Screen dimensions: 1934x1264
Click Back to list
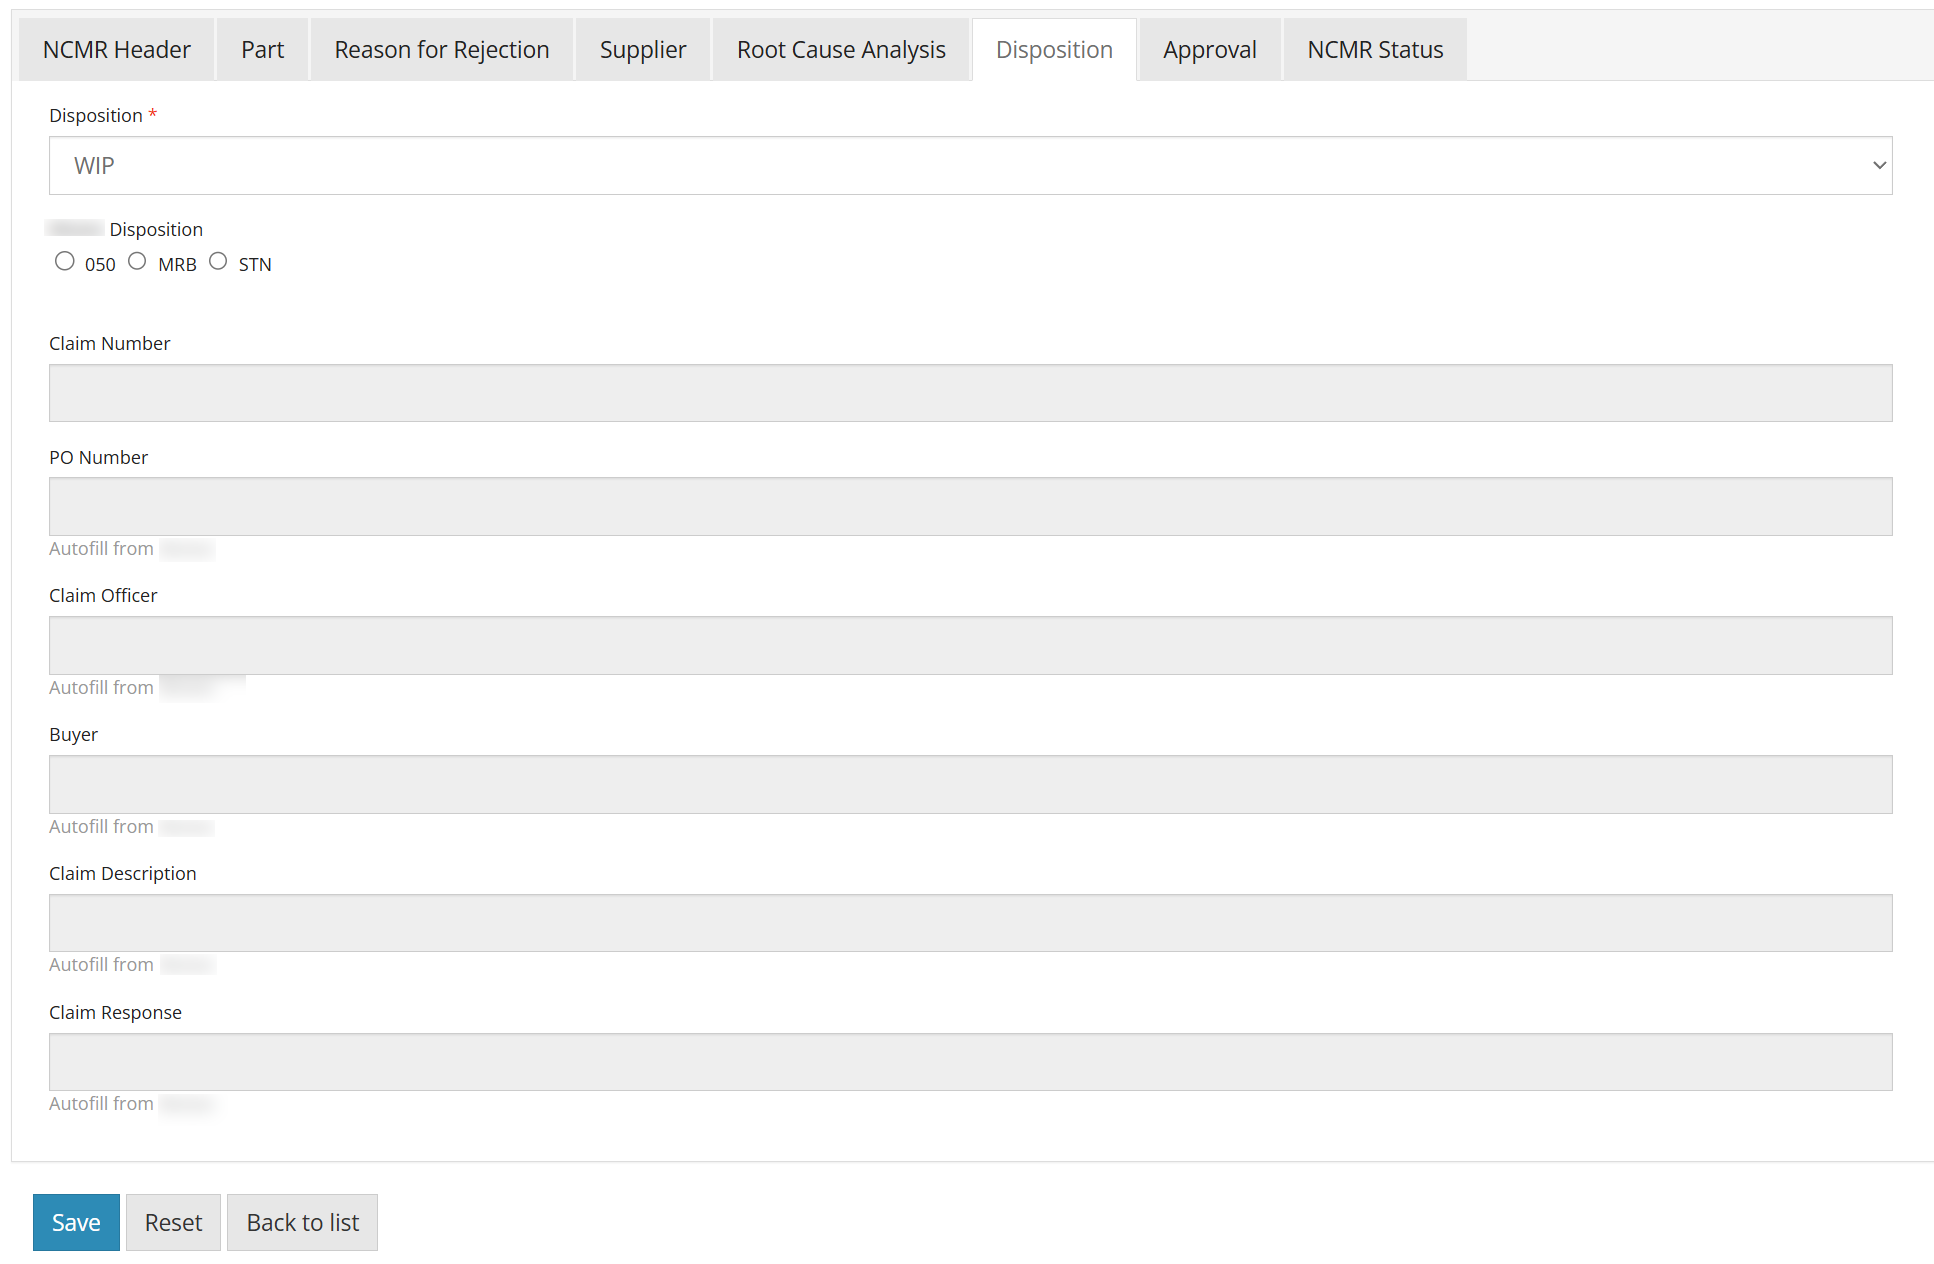pyautogui.click(x=302, y=1222)
